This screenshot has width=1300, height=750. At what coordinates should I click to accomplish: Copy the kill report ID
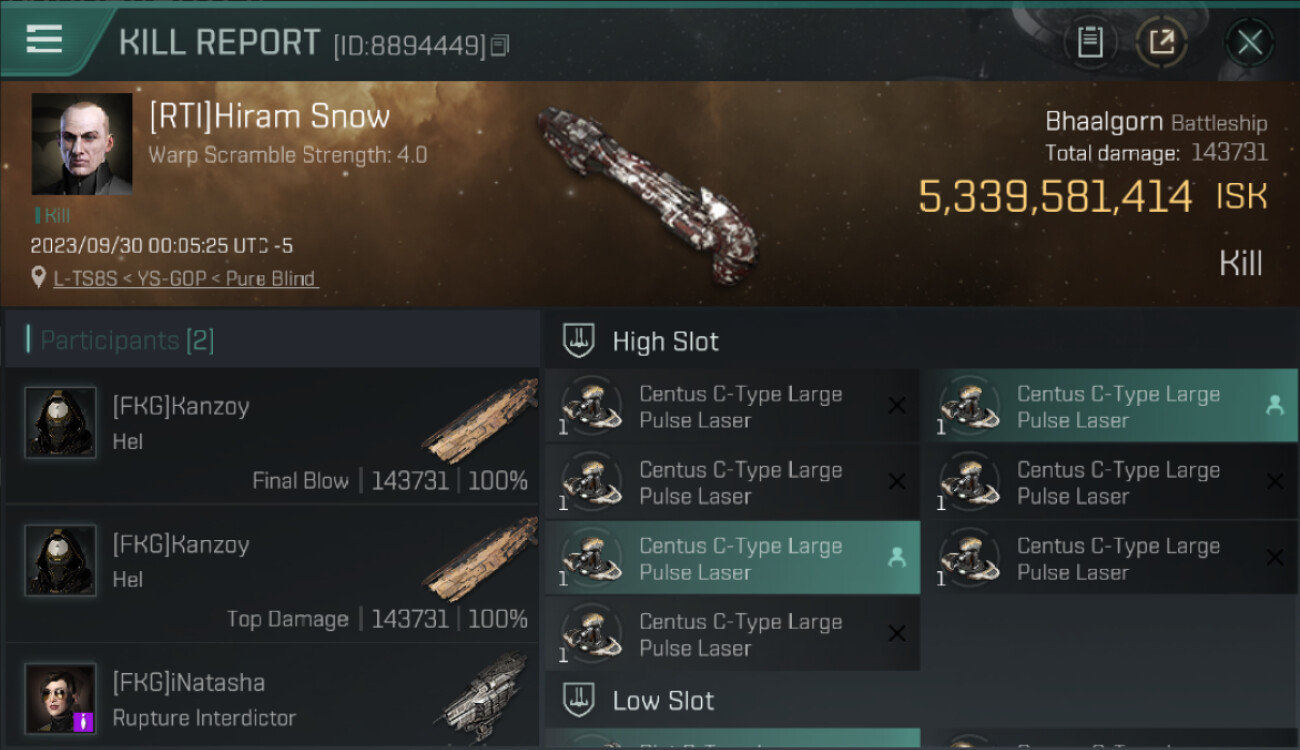coord(500,45)
